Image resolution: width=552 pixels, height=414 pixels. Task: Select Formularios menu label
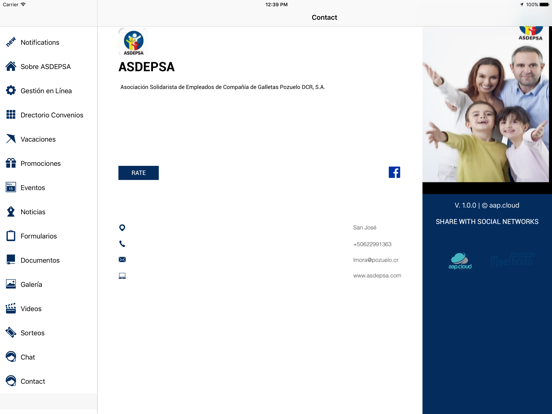[39, 236]
